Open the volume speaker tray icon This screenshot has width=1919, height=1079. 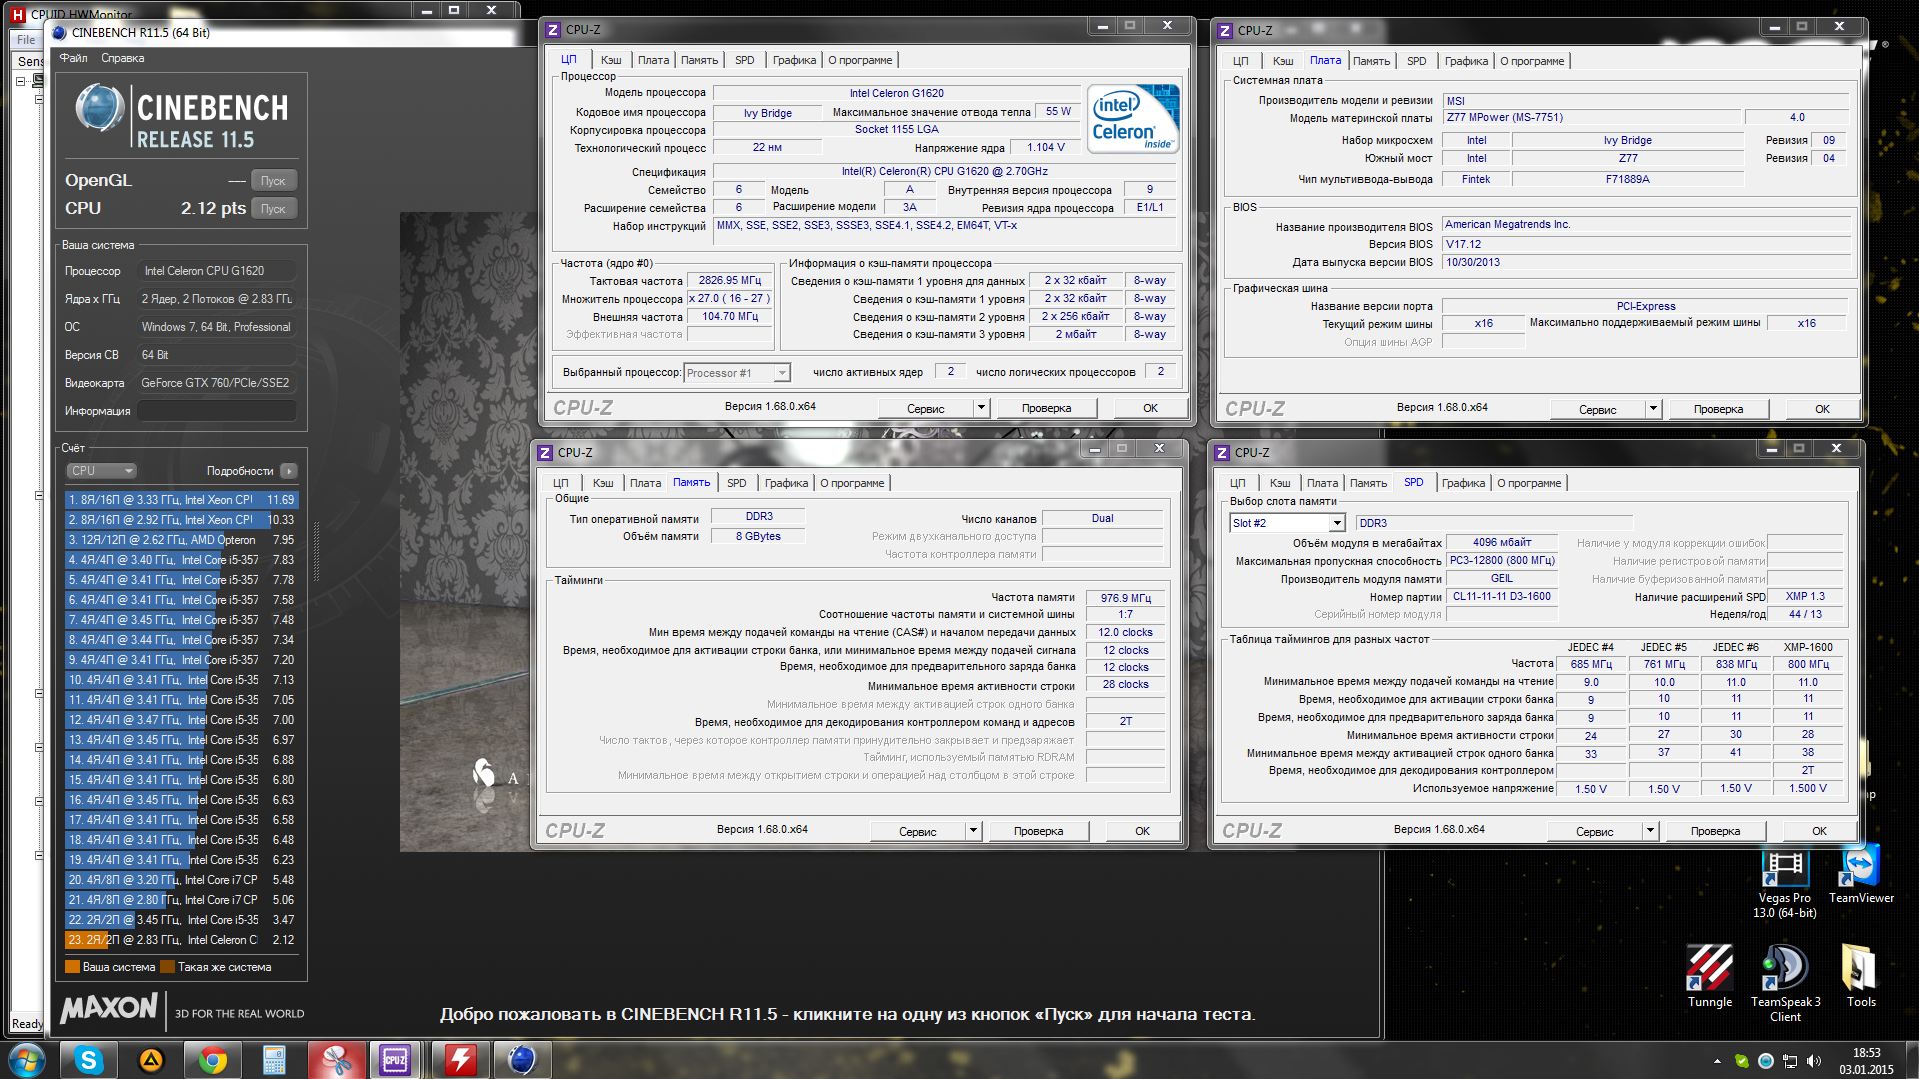(x=1813, y=1061)
